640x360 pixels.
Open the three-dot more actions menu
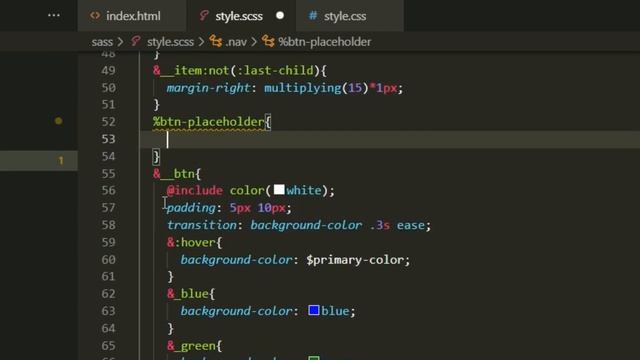(54, 16)
